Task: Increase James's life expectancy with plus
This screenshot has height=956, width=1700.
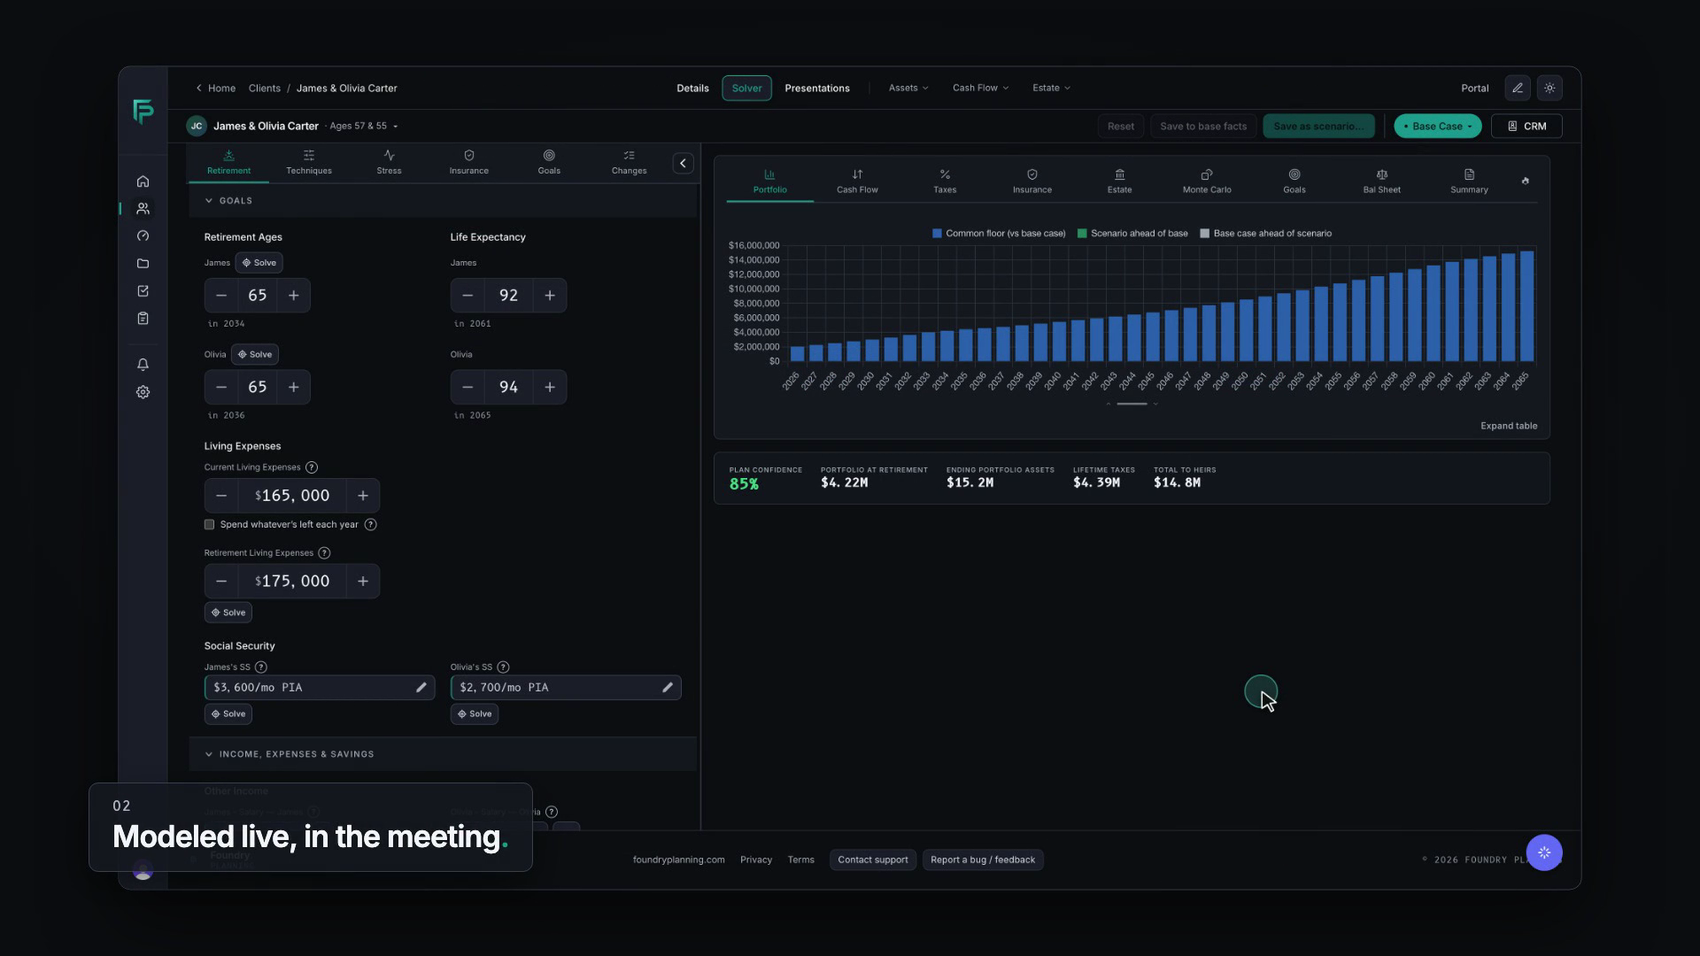Action: pyautogui.click(x=549, y=295)
